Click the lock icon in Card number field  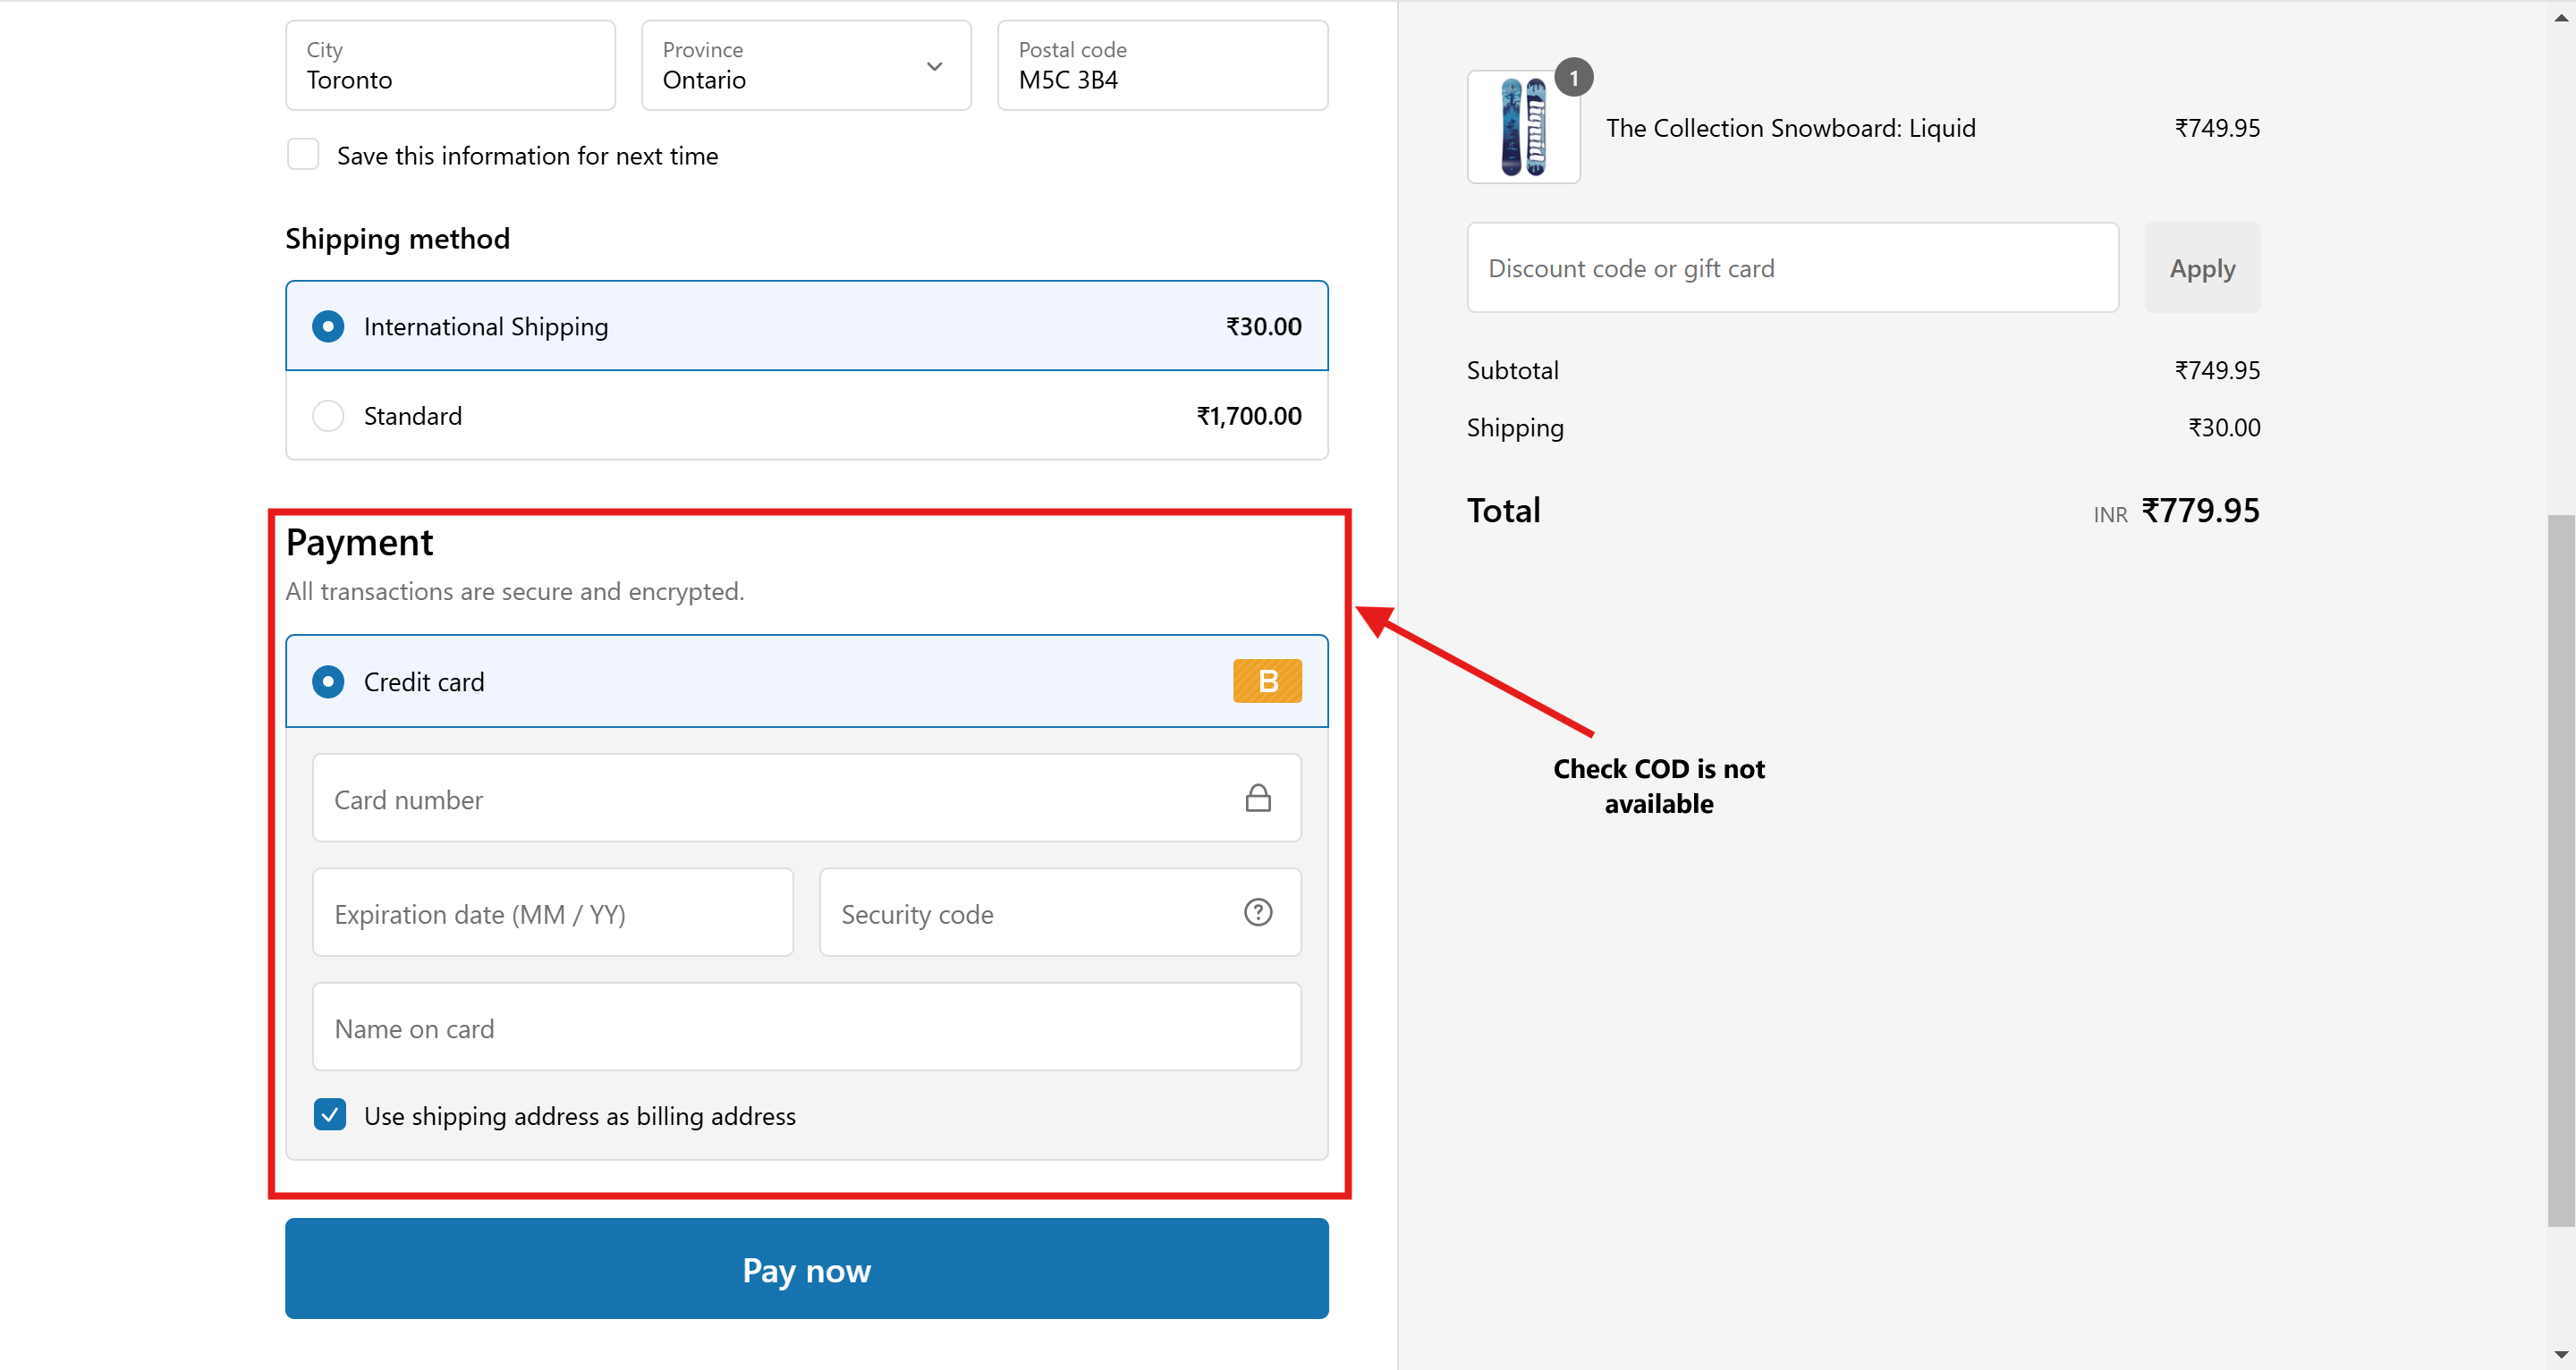point(1257,798)
